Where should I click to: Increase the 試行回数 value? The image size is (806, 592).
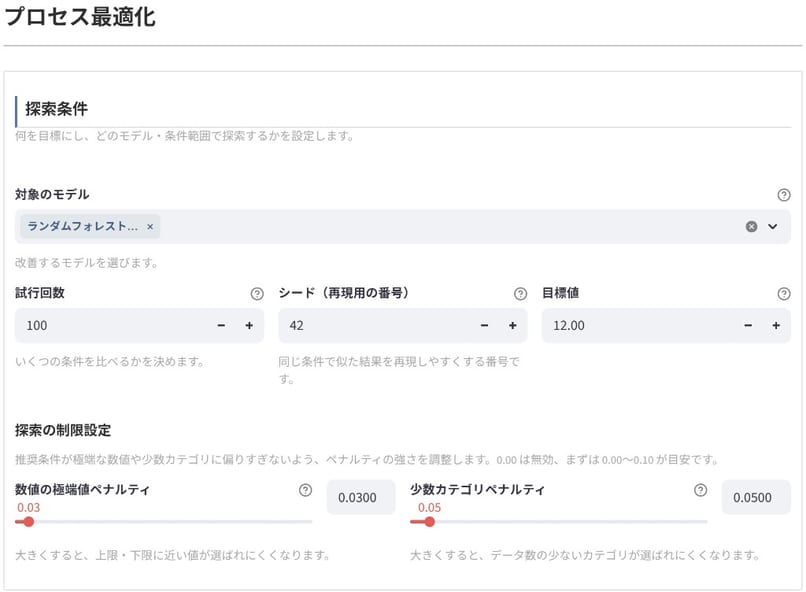tap(249, 325)
